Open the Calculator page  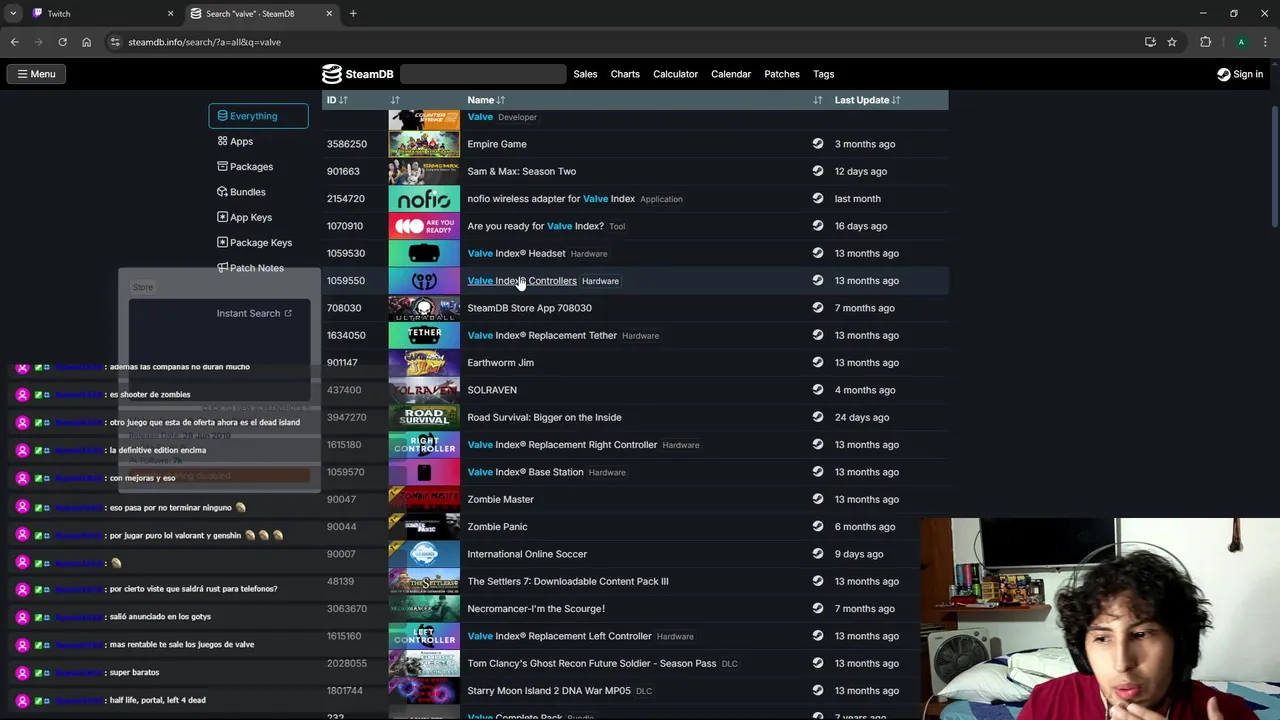(x=675, y=74)
